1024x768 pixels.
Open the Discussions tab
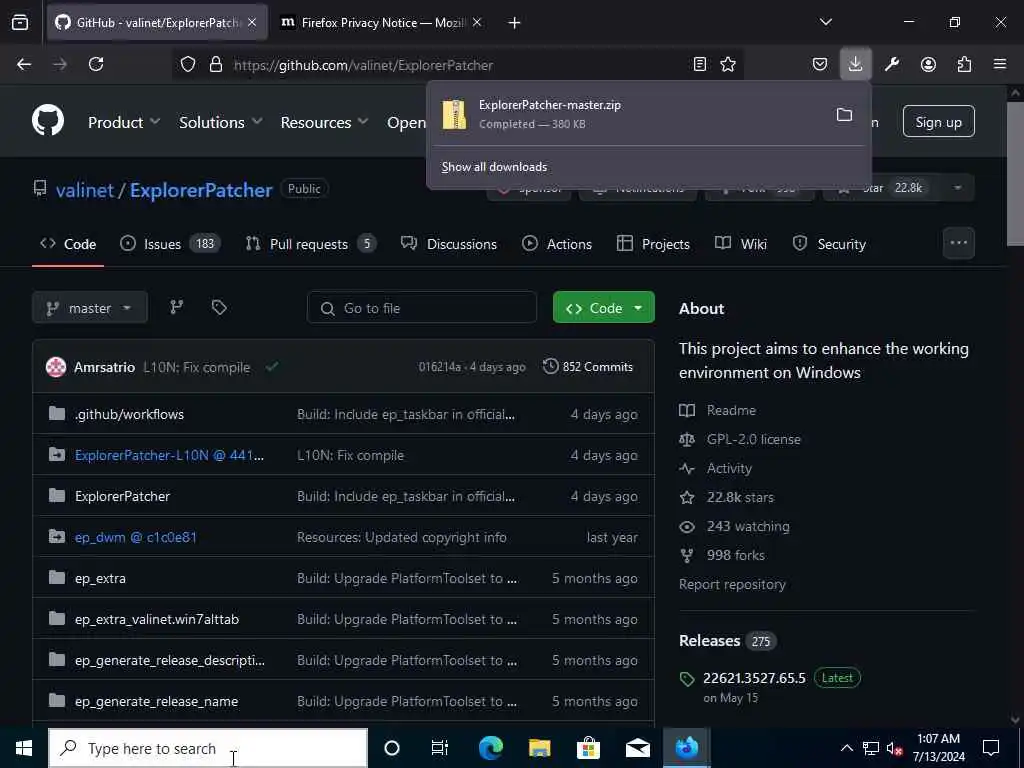point(449,244)
